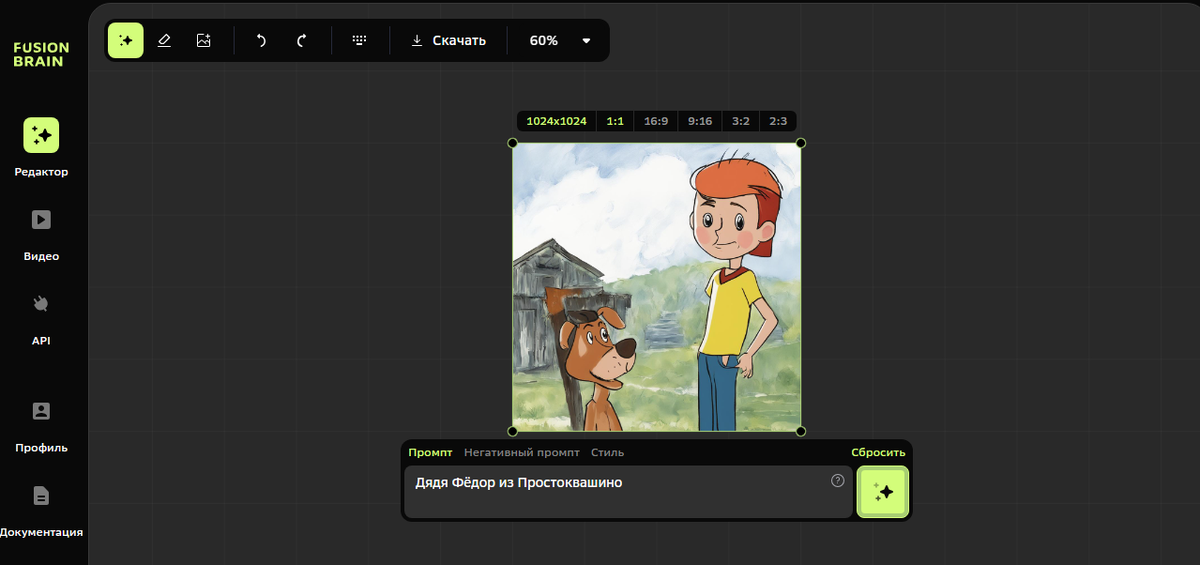The width and height of the screenshot is (1200, 565).
Task: Redo the last action
Action: [301, 41]
